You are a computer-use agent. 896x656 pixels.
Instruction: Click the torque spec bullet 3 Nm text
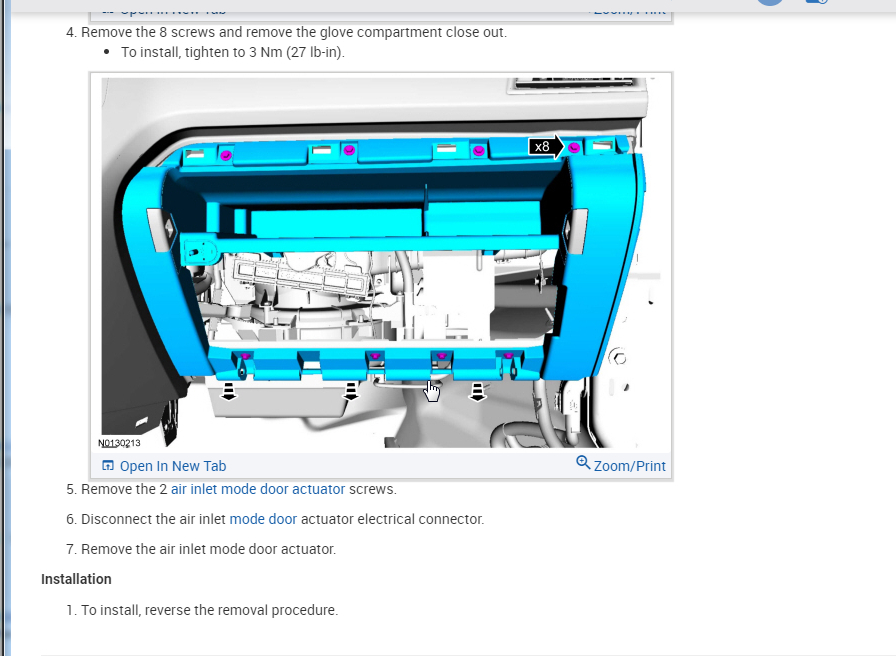(x=233, y=52)
